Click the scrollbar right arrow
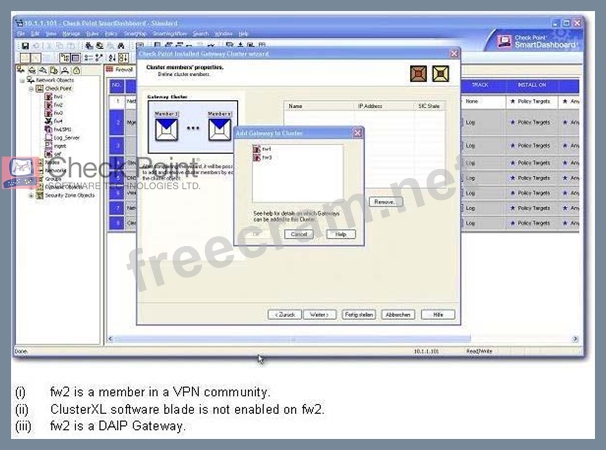The height and width of the screenshot is (450, 606). (575, 339)
